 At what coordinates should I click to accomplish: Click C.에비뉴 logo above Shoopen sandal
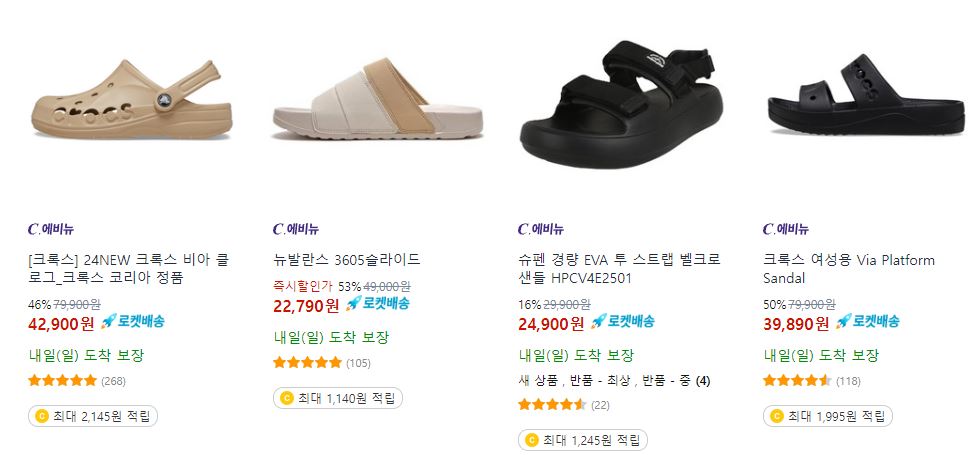coord(540,229)
